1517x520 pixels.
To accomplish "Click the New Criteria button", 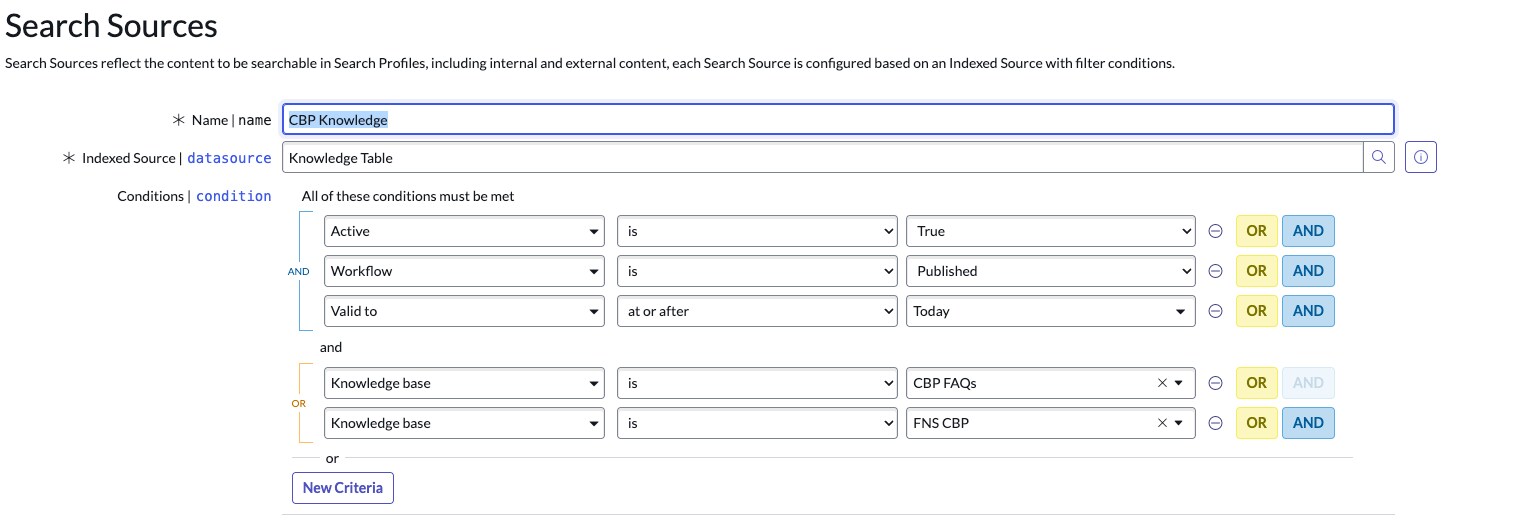I will [x=343, y=488].
